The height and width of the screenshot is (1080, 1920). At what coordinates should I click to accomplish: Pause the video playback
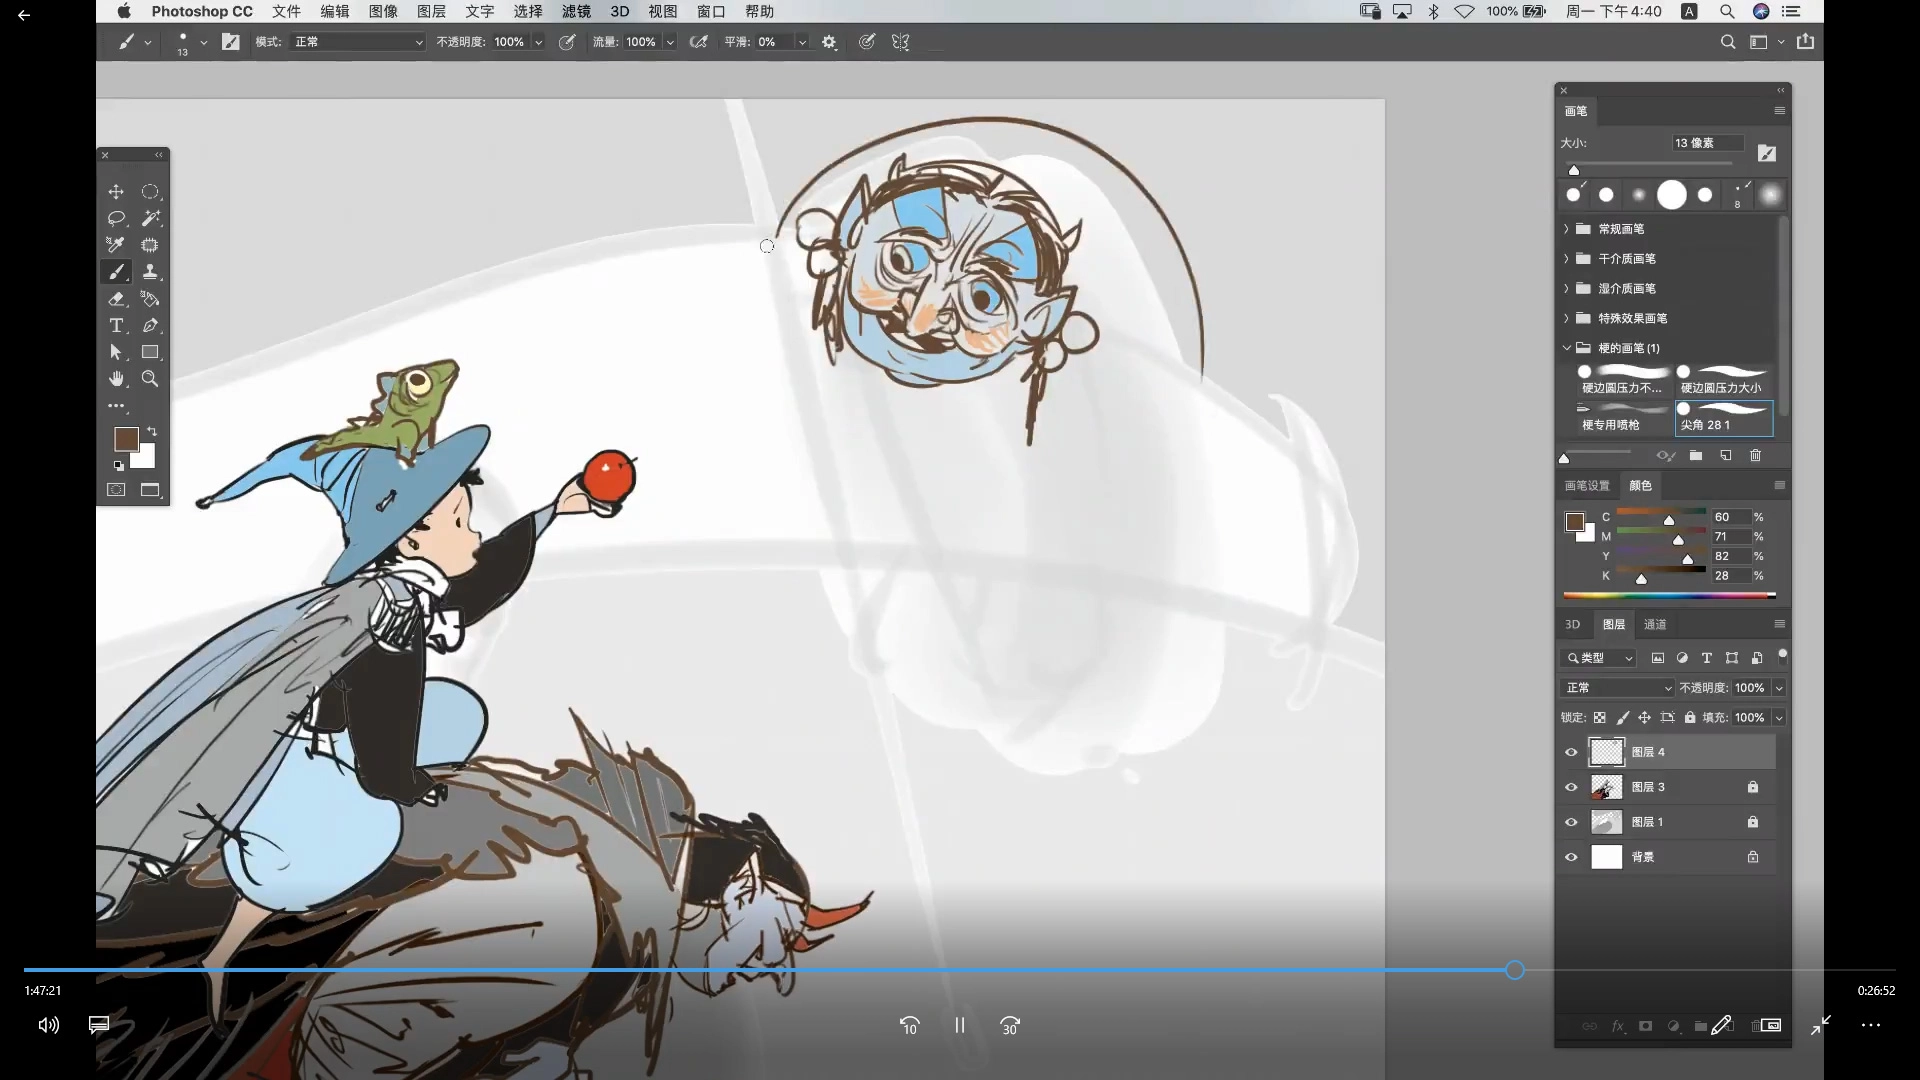click(x=959, y=1025)
